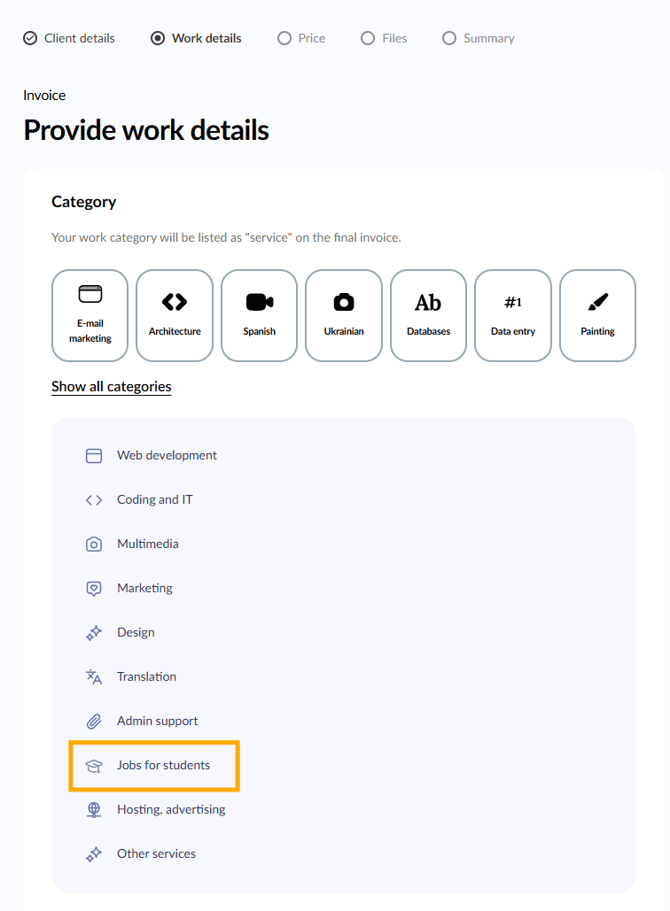The image size is (670, 911).
Task: Select Other services list entry
Action: tap(155, 854)
